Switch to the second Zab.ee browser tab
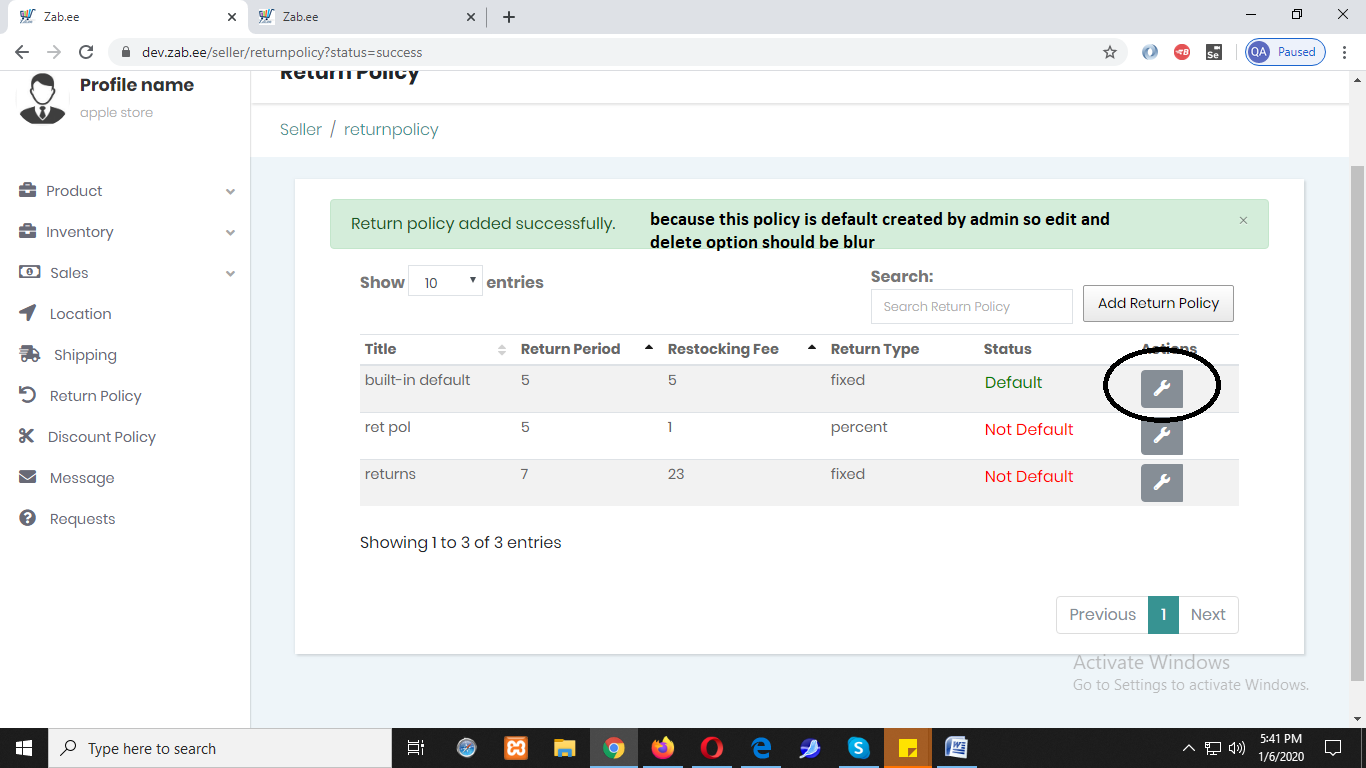The image size is (1366, 768). pos(365,16)
